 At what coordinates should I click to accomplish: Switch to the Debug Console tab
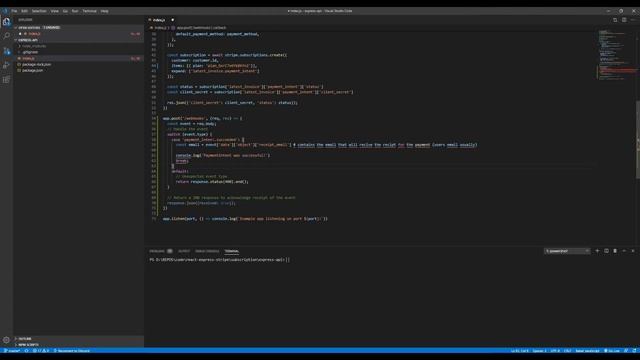coord(207,251)
